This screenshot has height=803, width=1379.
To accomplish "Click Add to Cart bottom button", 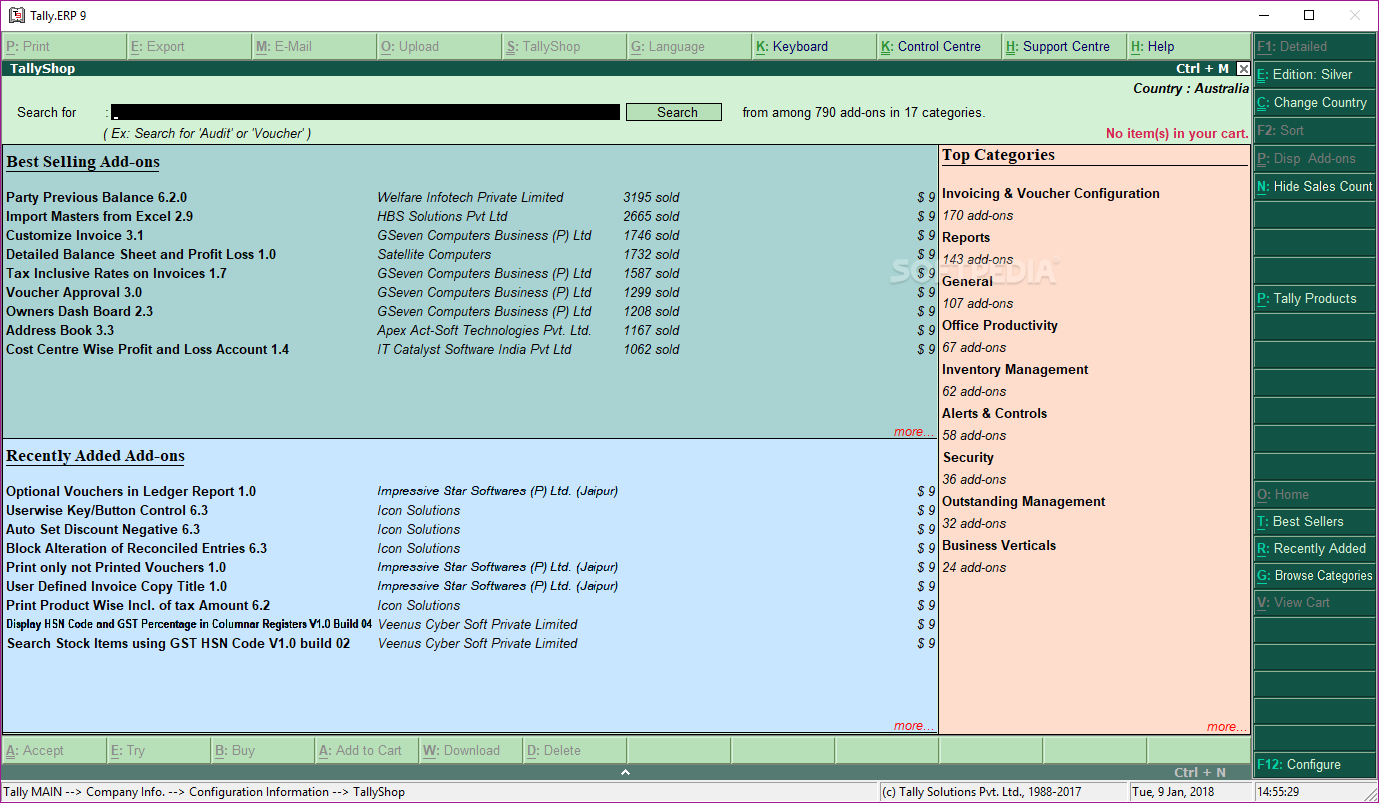I will click(x=365, y=750).
